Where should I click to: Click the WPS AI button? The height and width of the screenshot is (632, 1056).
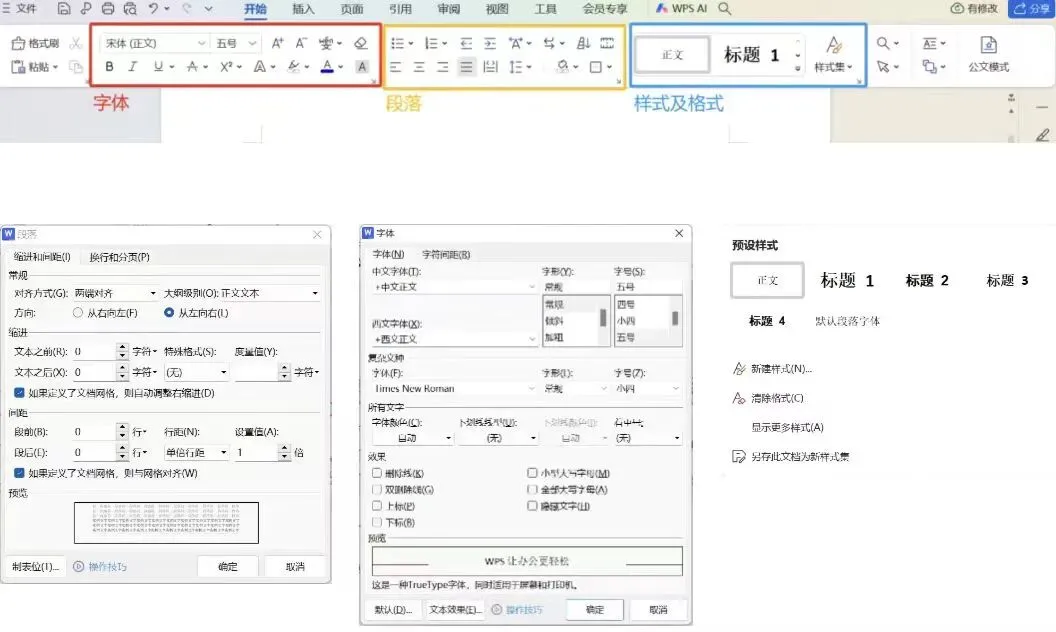pos(681,8)
